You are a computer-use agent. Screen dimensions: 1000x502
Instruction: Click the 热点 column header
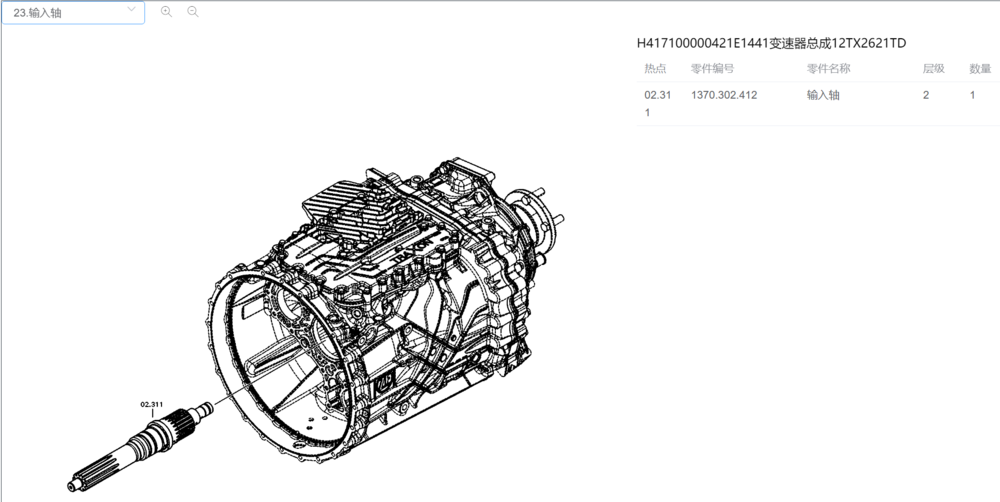pos(656,69)
